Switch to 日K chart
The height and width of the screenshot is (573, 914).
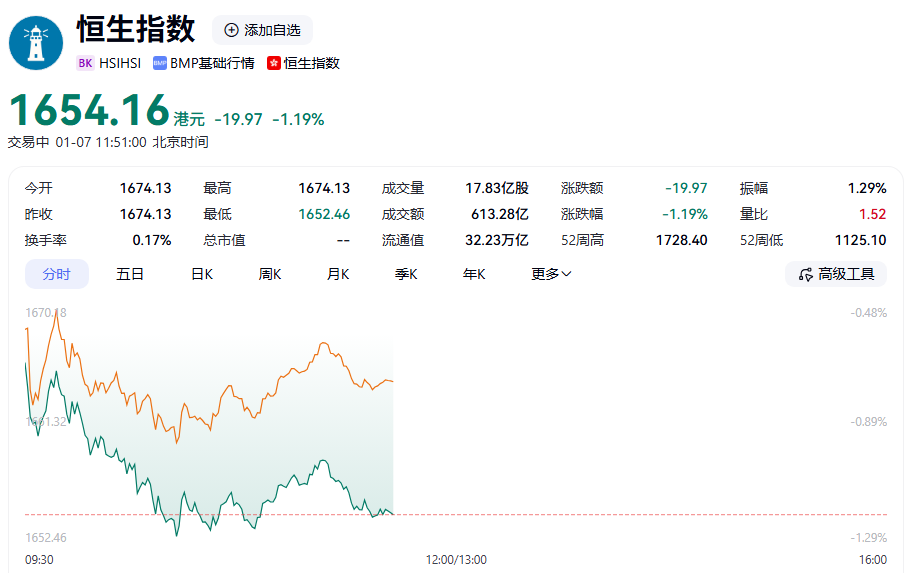pyautogui.click(x=202, y=274)
